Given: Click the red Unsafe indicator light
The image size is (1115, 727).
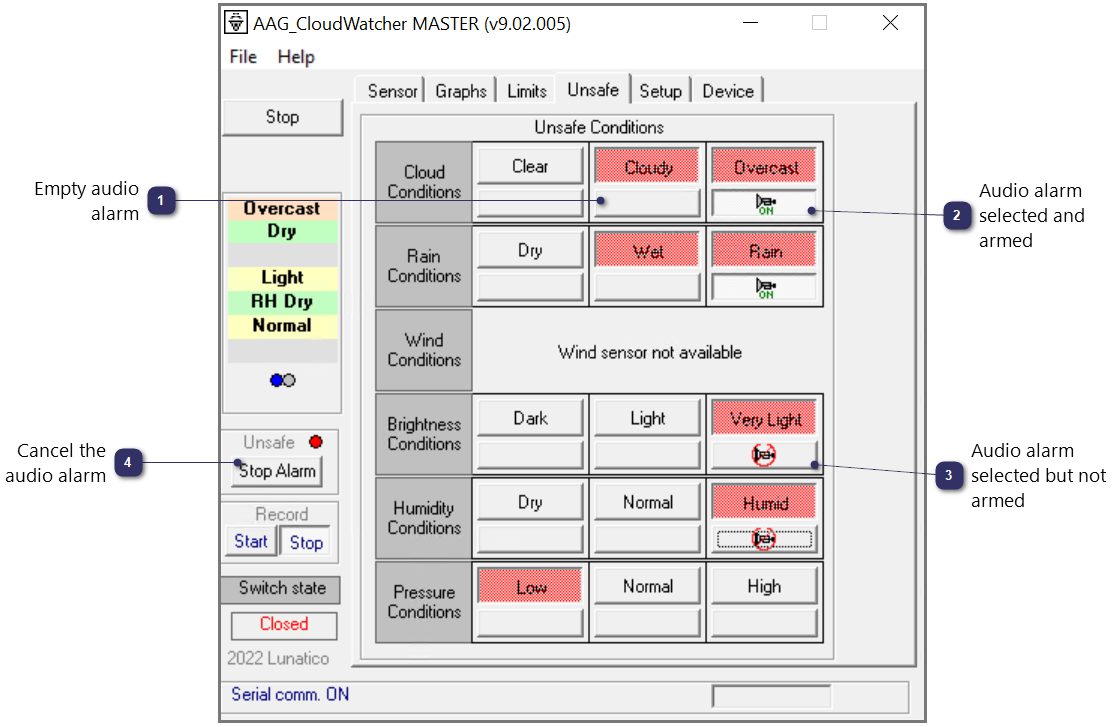Looking at the screenshot, I should (316, 442).
